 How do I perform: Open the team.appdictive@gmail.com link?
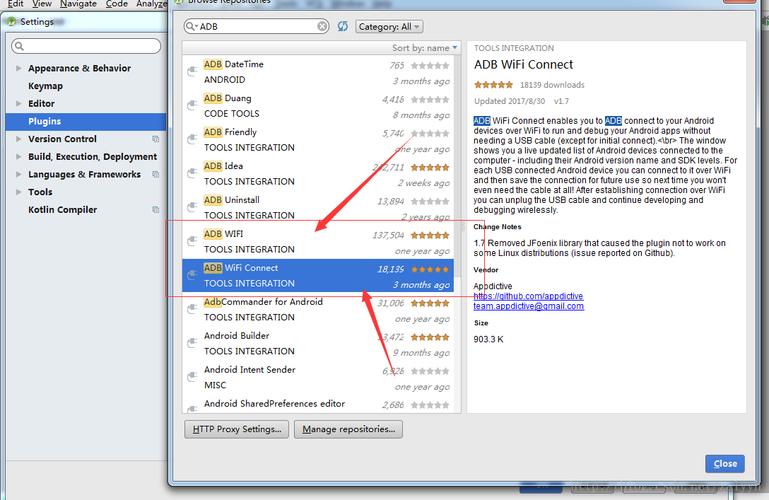529,306
